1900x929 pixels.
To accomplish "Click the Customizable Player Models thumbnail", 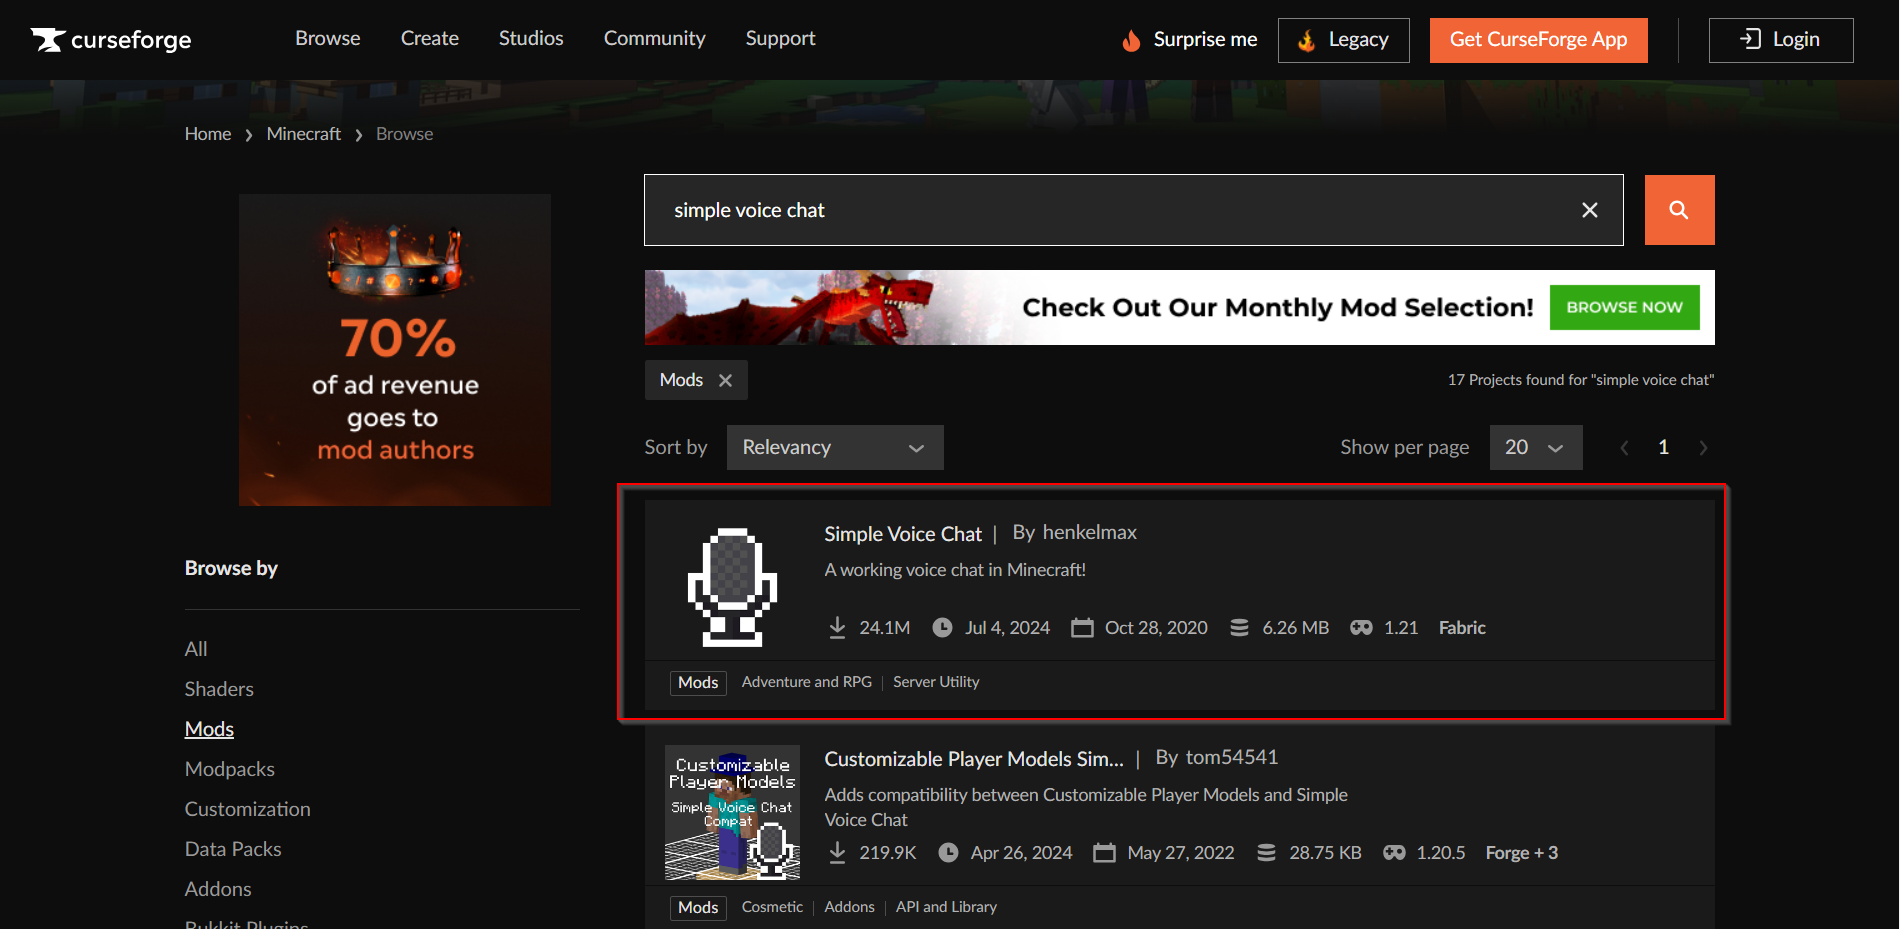I will tap(732, 812).
